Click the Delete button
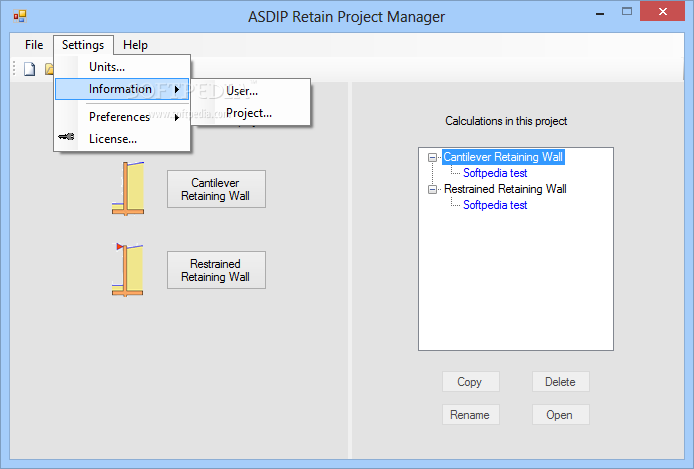This screenshot has width=694, height=469. click(x=561, y=381)
